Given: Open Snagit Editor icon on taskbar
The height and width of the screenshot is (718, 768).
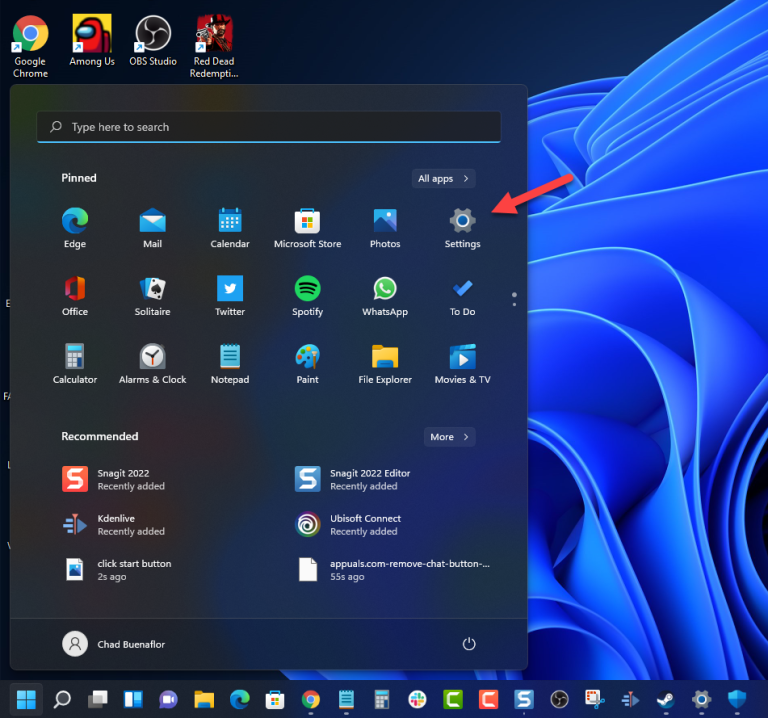Looking at the screenshot, I should [524, 699].
